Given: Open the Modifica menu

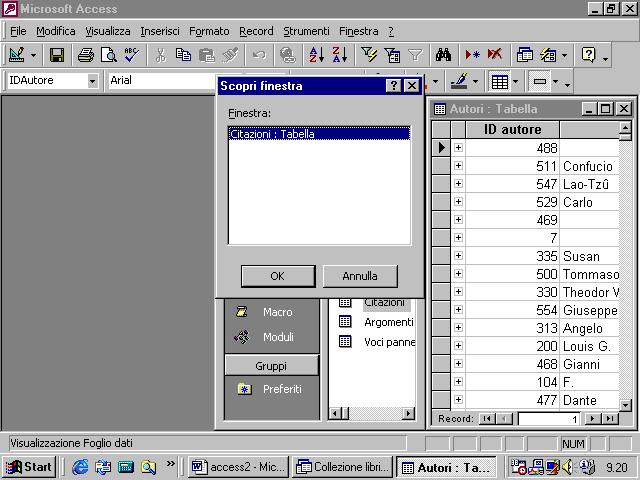Looking at the screenshot, I should coord(56,31).
